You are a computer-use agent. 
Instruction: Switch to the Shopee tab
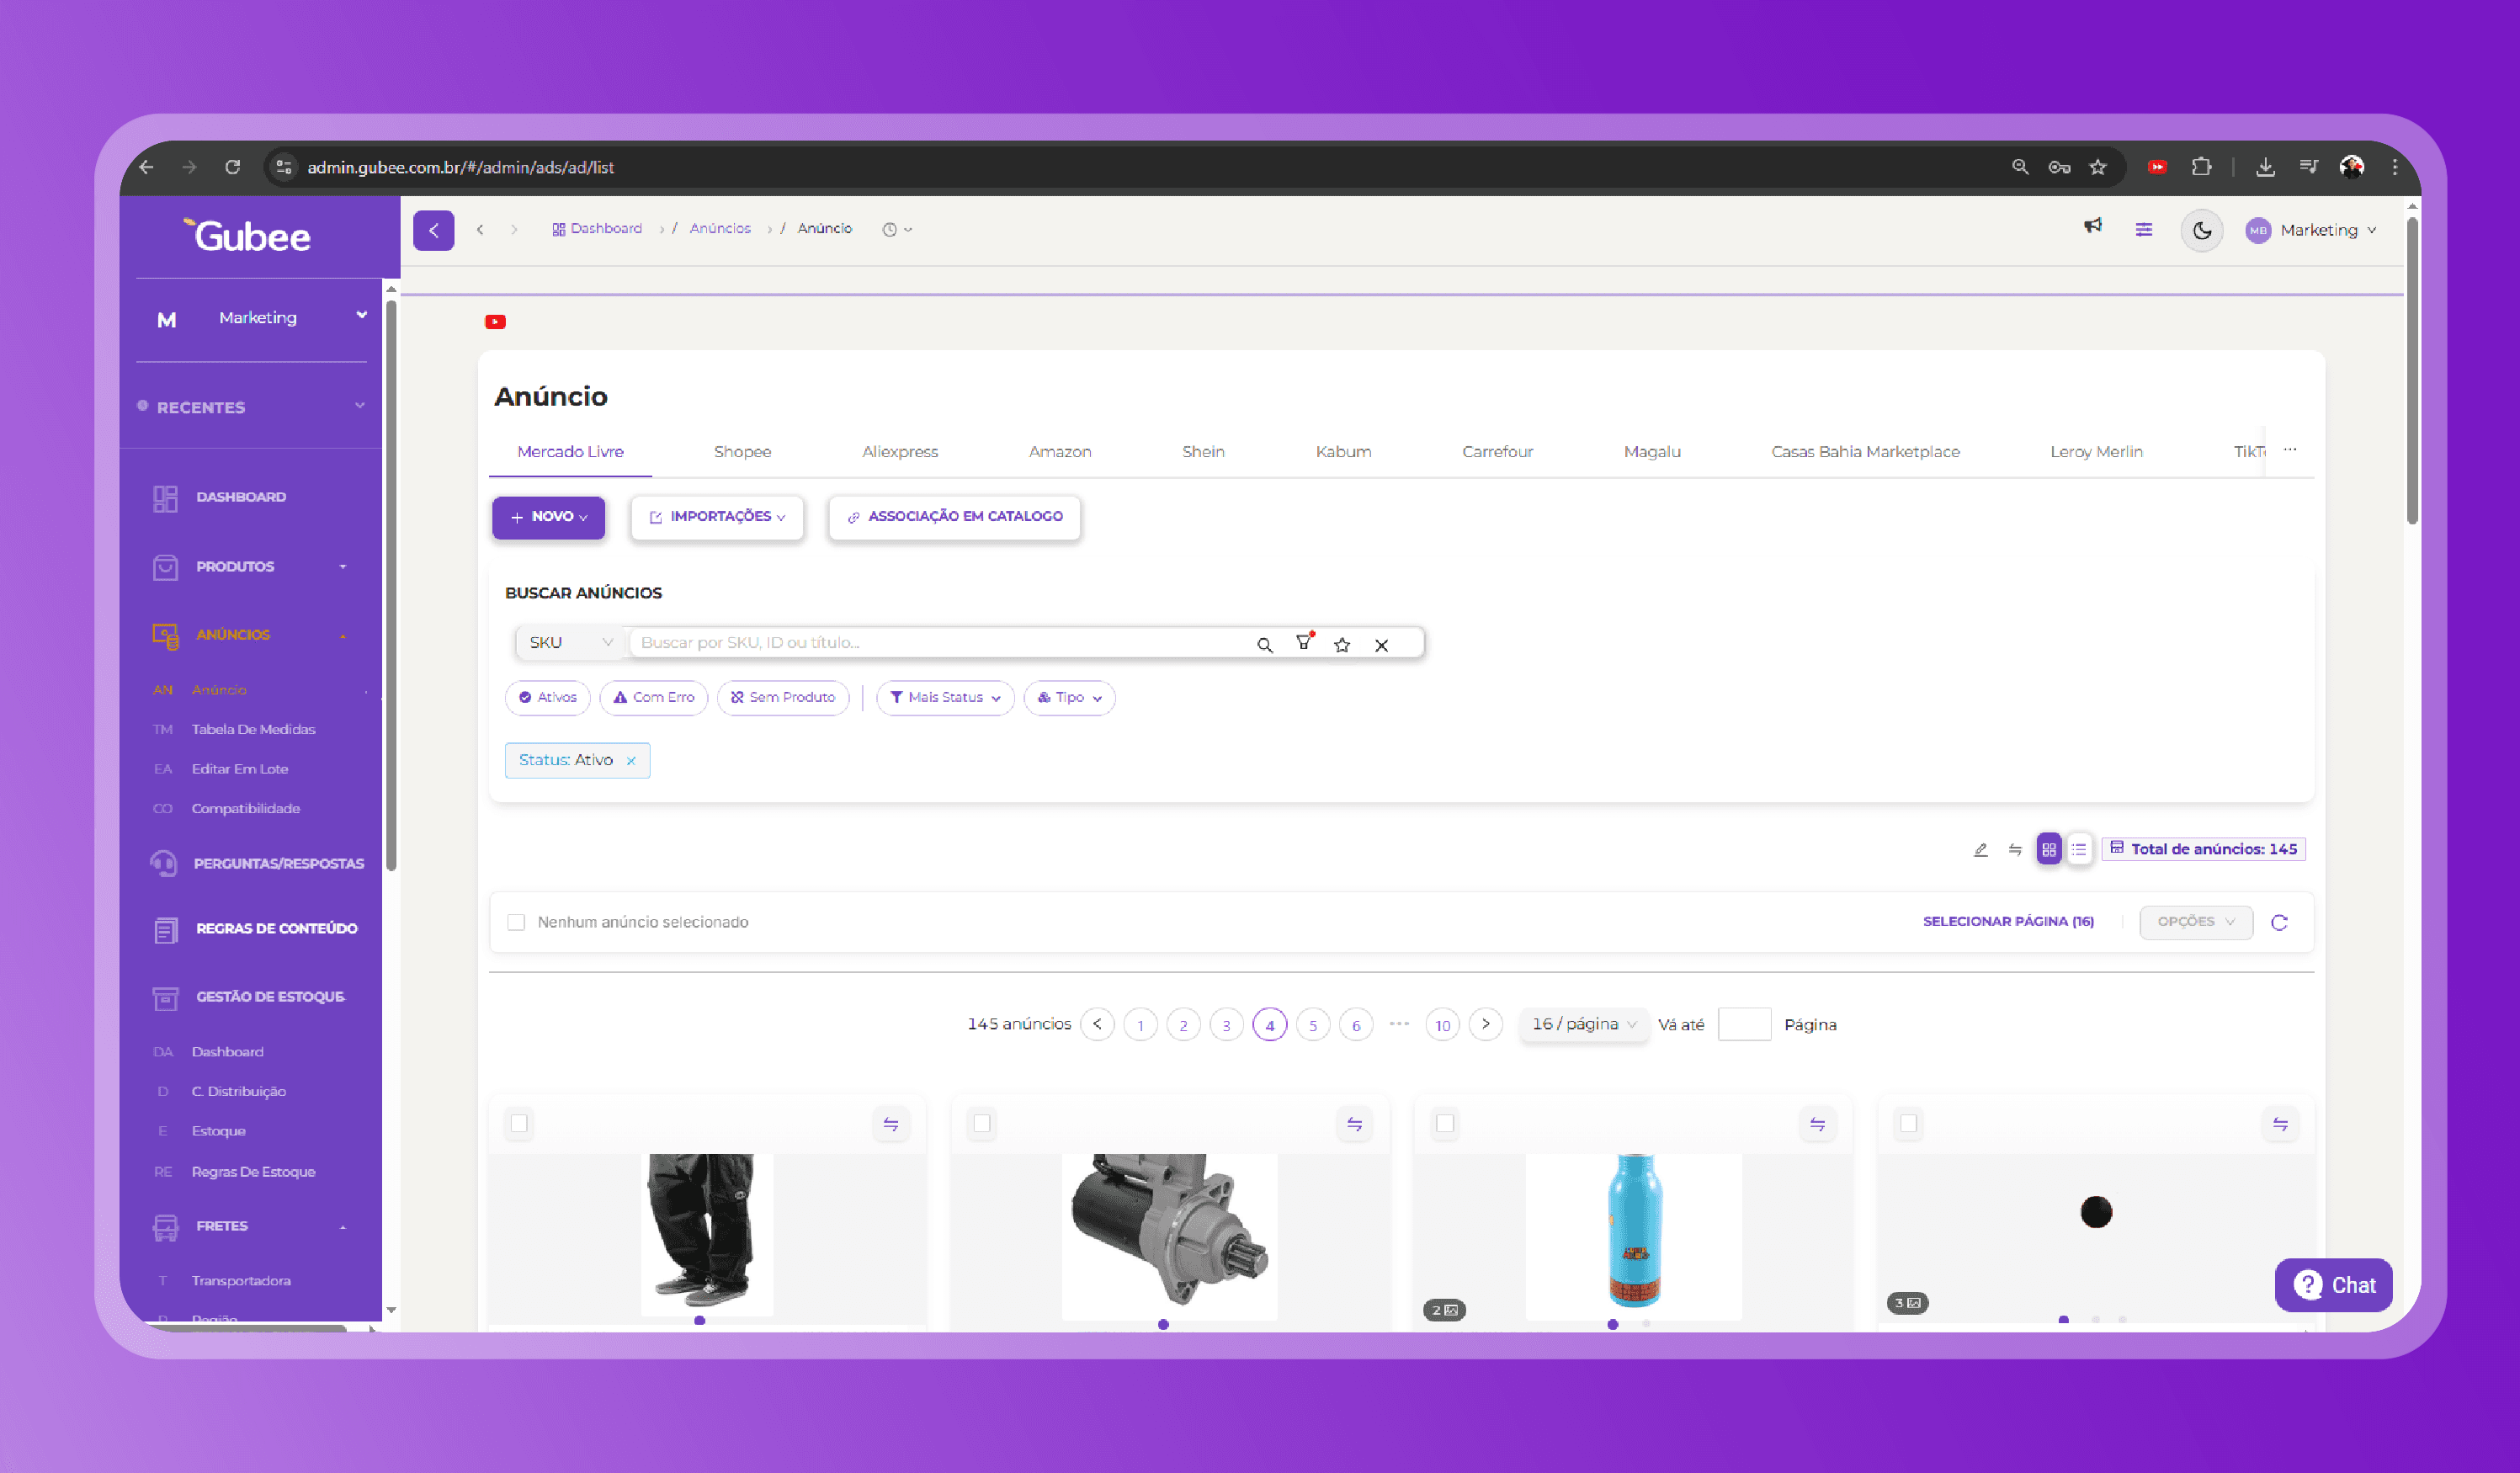742,452
